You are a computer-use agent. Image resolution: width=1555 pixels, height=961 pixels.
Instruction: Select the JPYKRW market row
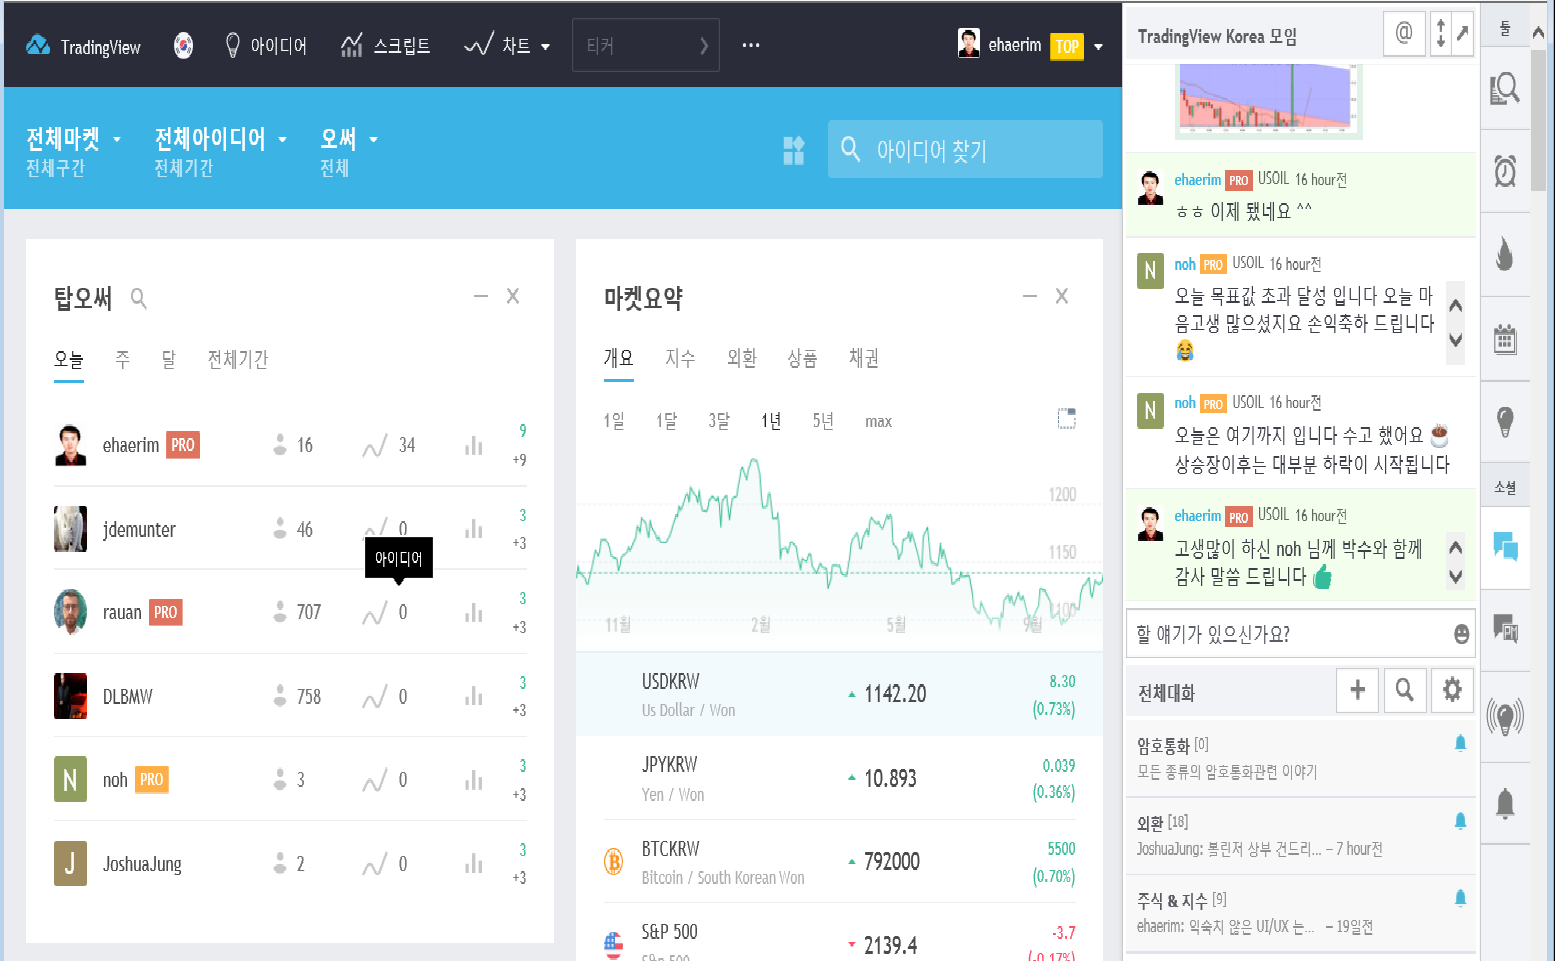839,778
